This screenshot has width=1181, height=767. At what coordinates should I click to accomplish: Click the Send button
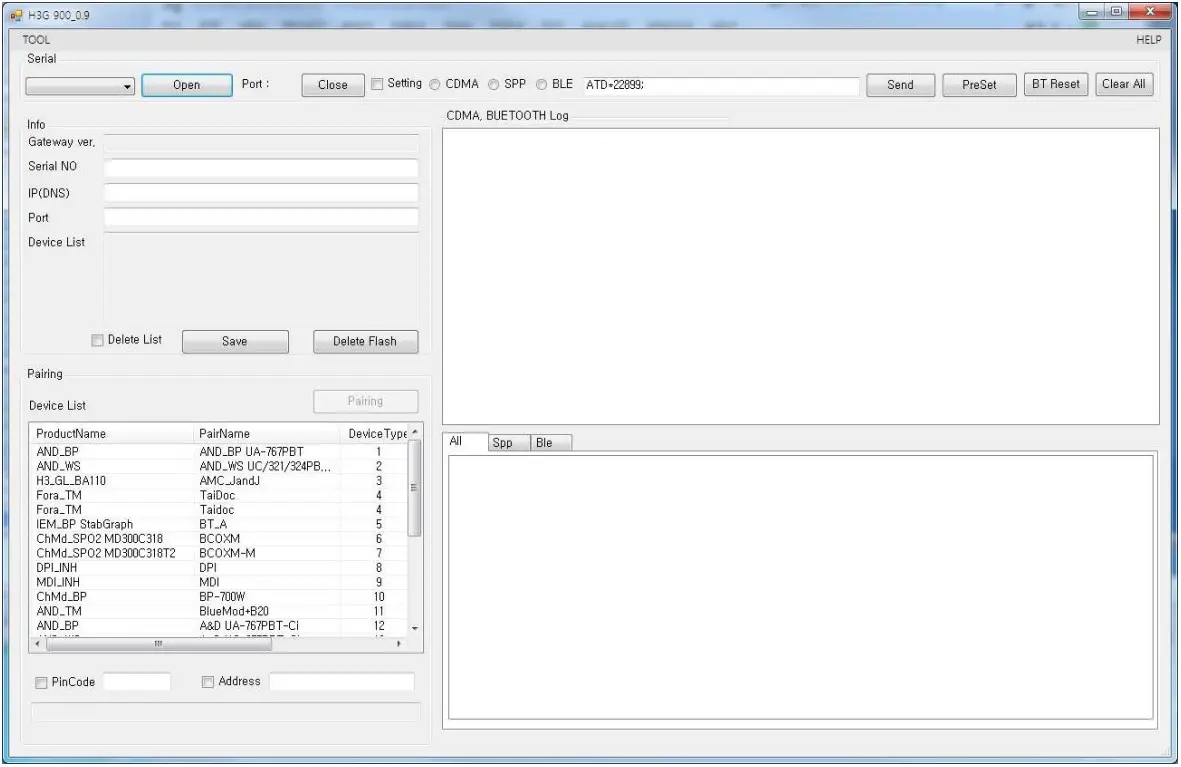(900, 85)
